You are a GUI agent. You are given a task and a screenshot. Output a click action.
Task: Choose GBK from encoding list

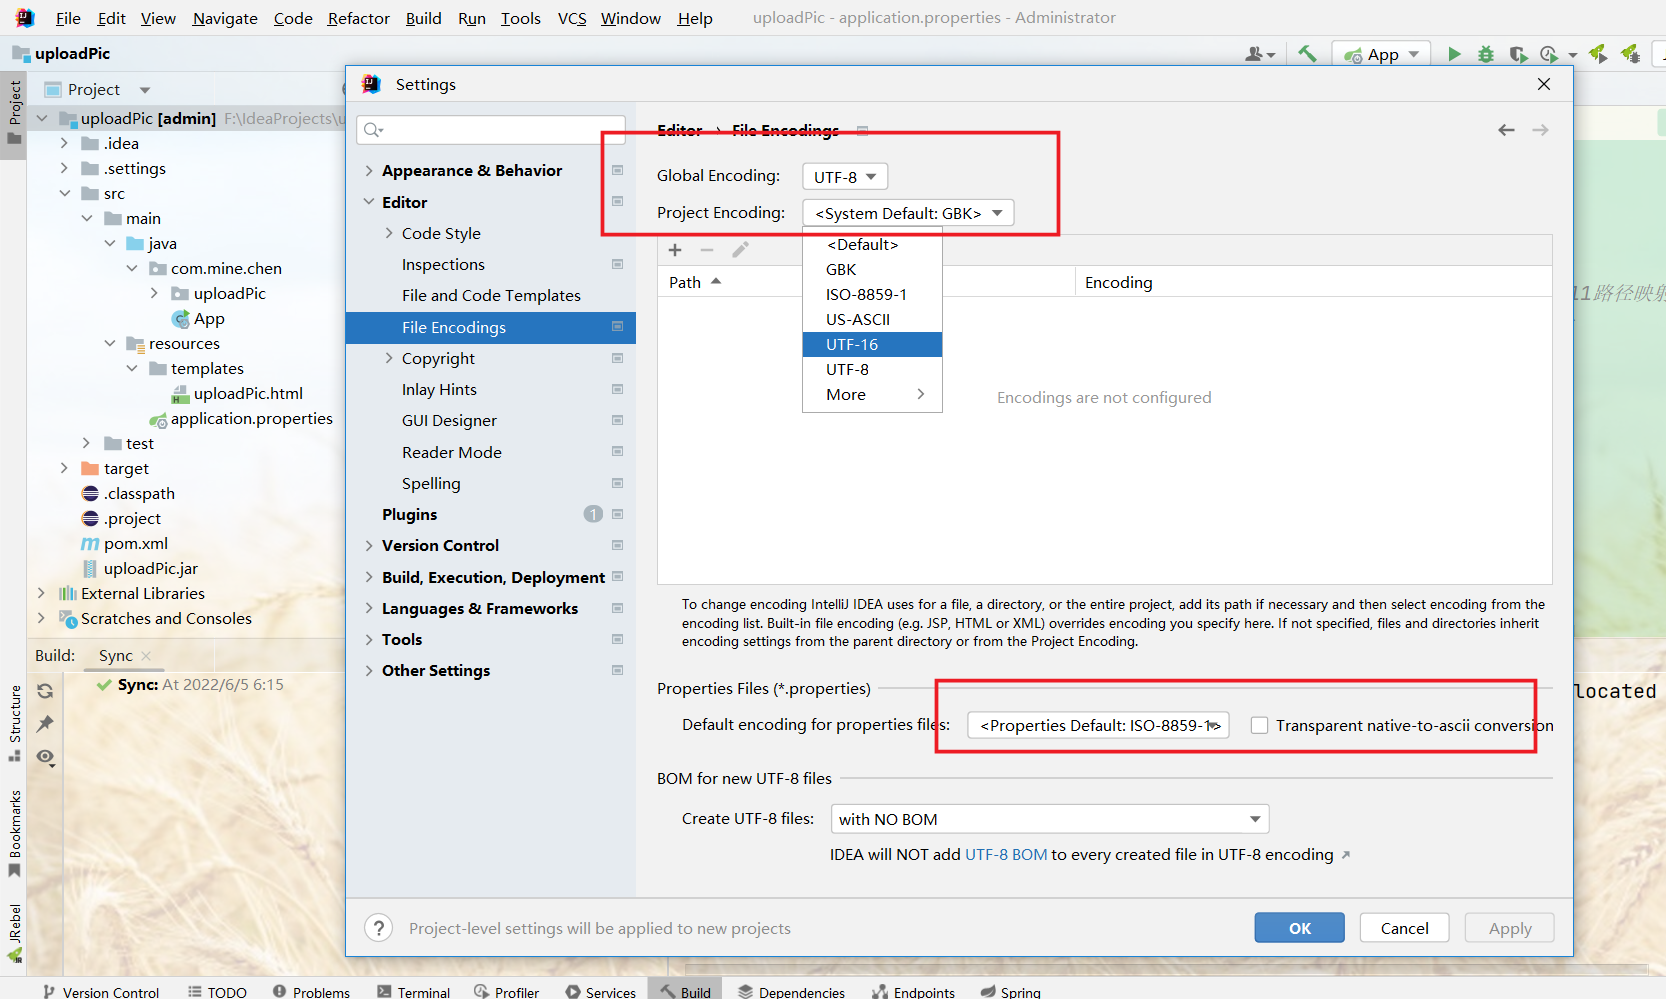pyautogui.click(x=872, y=269)
